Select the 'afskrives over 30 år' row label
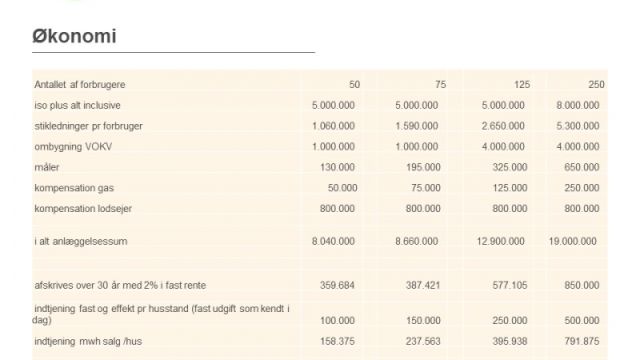Image resolution: width=640 pixels, height=360 pixels. 120,285
